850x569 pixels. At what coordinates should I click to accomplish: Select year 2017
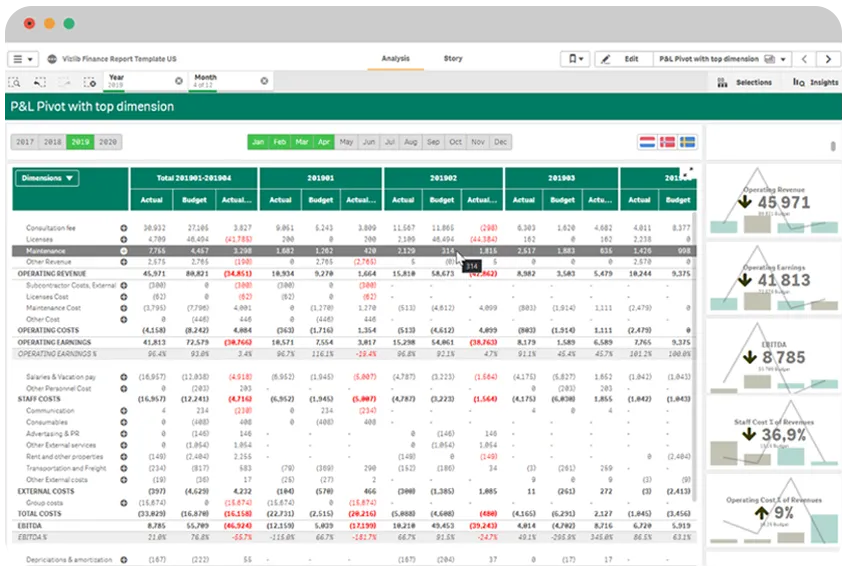pos(25,143)
